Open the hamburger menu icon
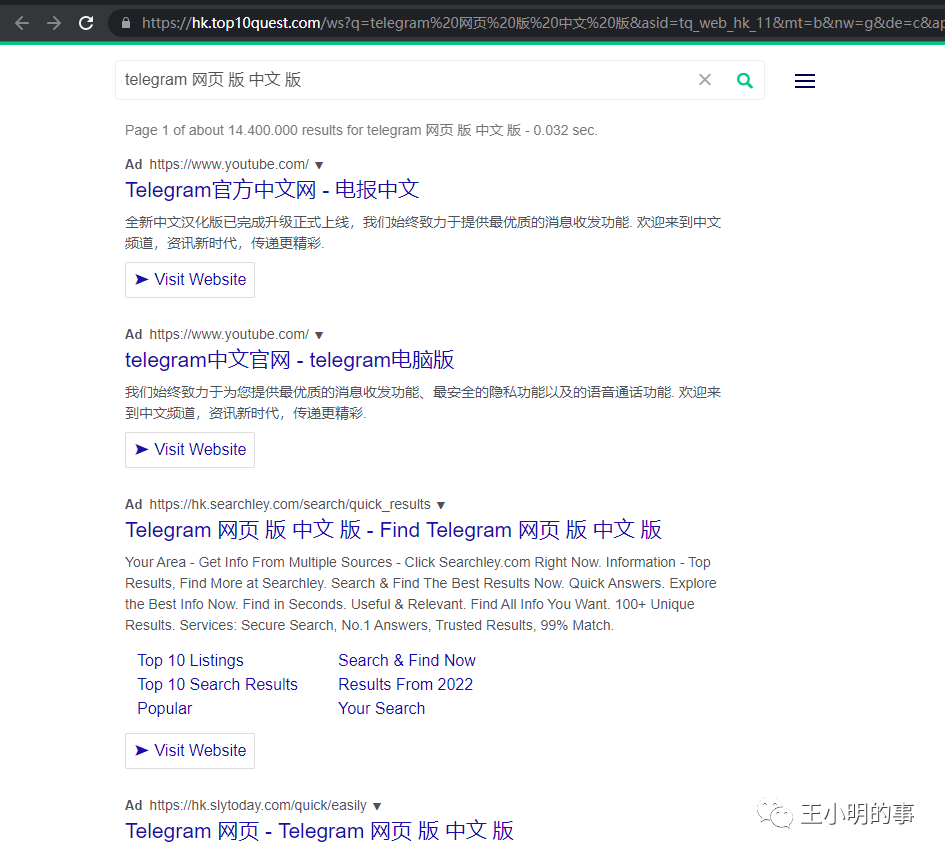 click(x=805, y=81)
